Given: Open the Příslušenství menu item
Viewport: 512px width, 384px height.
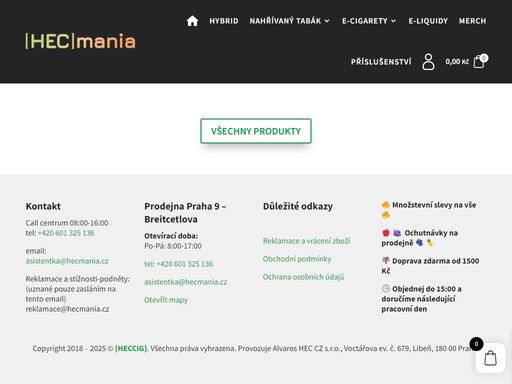Looking at the screenshot, I should tap(381, 62).
